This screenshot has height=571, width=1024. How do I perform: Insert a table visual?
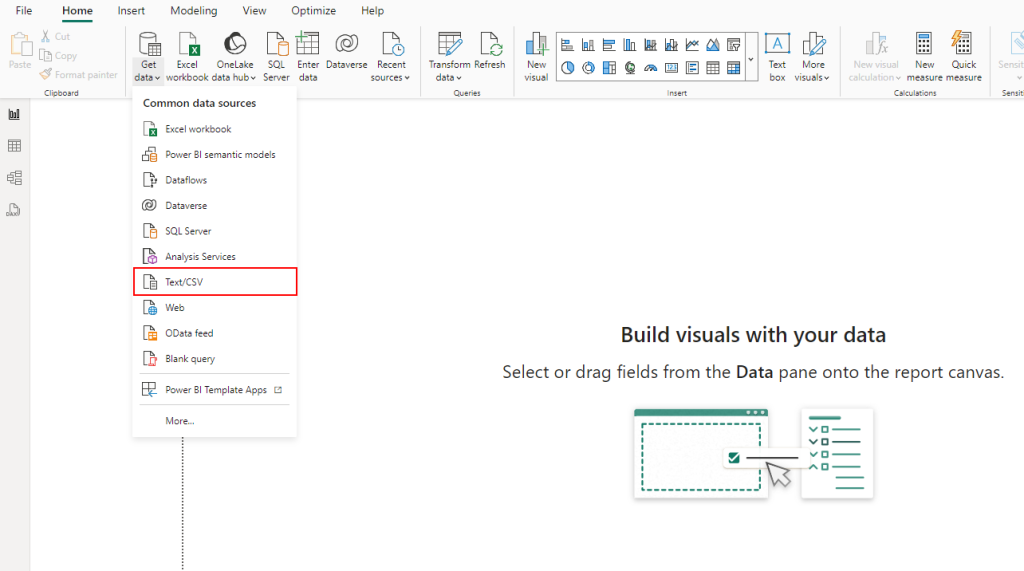pyautogui.click(x=713, y=68)
